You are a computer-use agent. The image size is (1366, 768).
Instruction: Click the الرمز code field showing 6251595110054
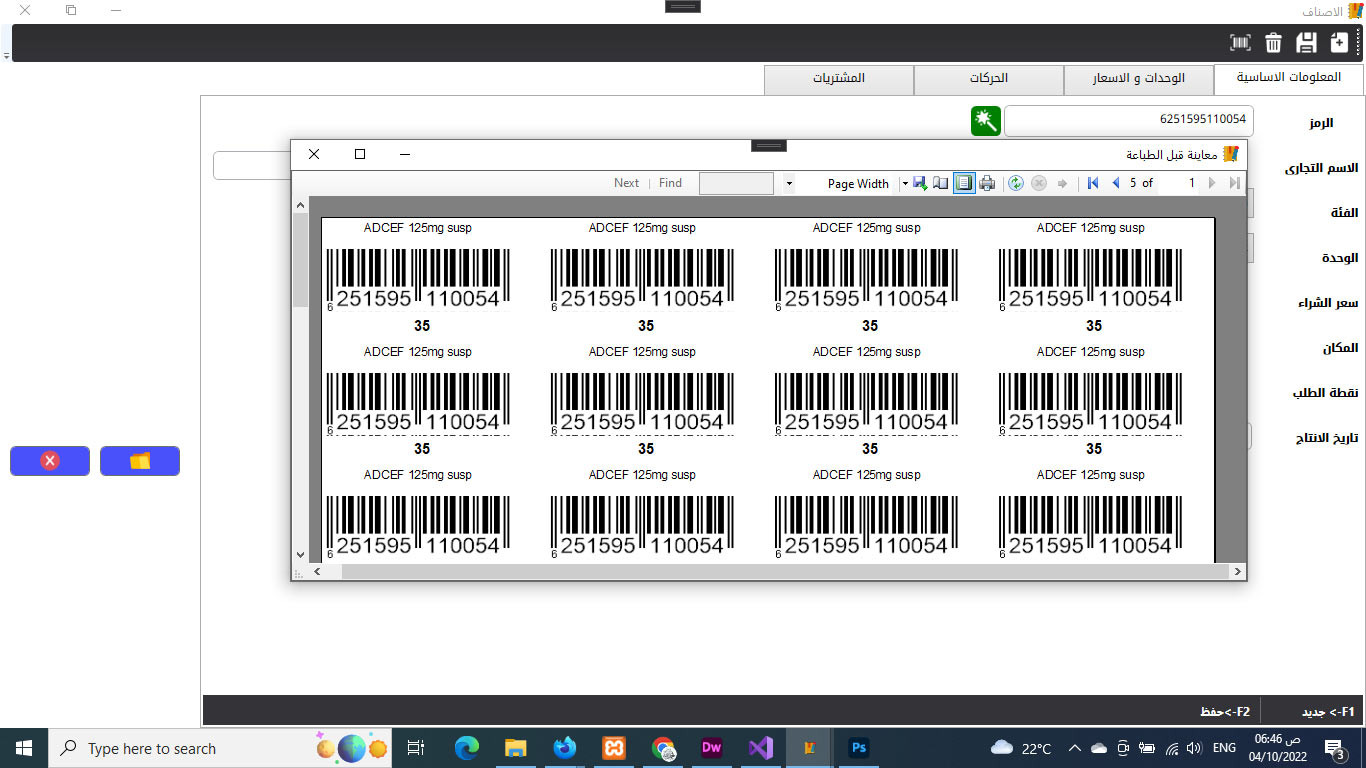(1128, 120)
